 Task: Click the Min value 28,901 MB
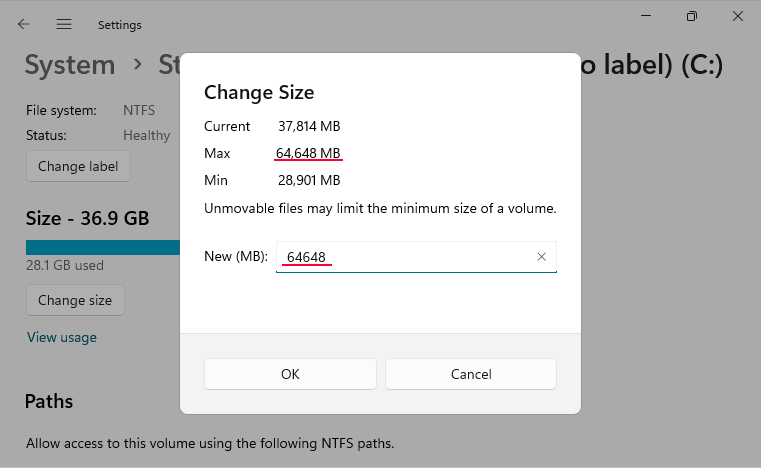(x=309, y=180)
